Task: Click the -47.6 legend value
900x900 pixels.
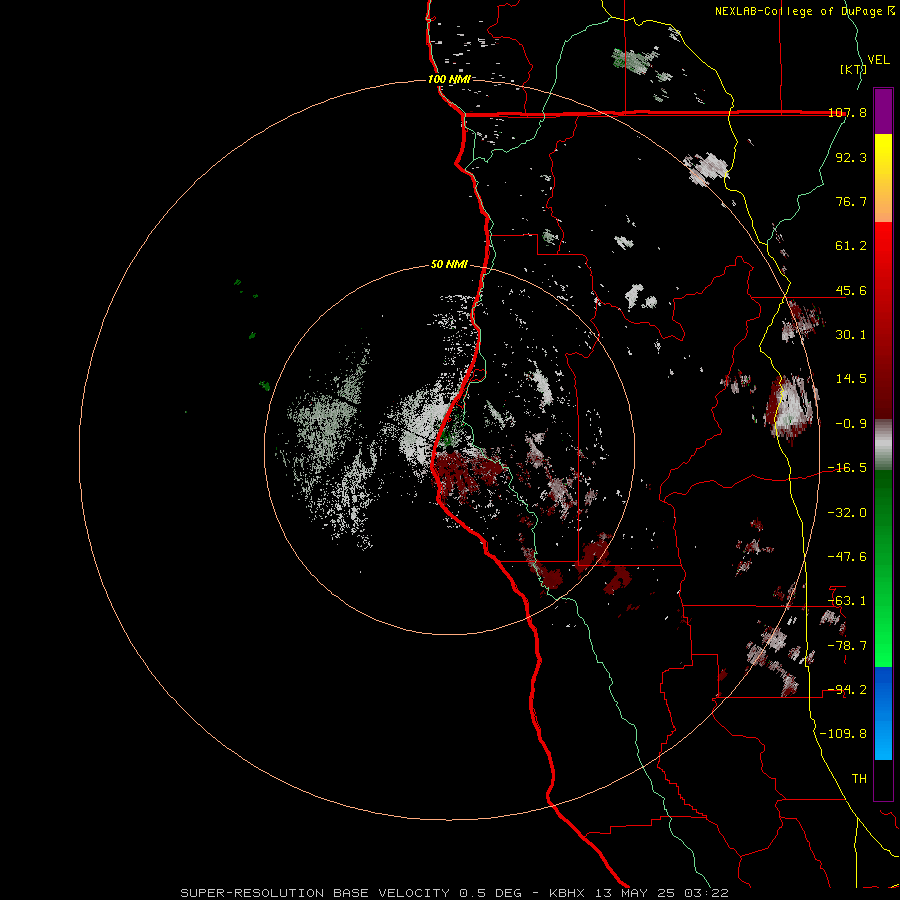Action: tap(847, 557)
